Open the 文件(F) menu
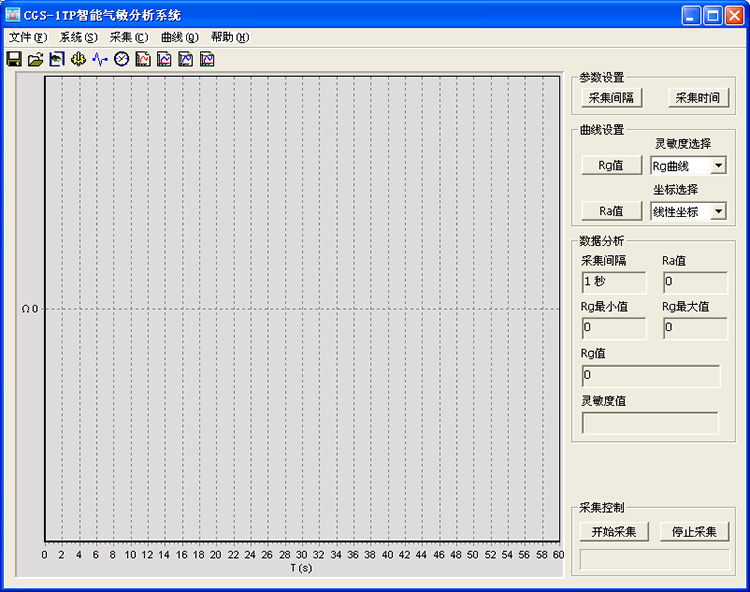The height and width of the screenshot is (592, 750). point(28,37)
